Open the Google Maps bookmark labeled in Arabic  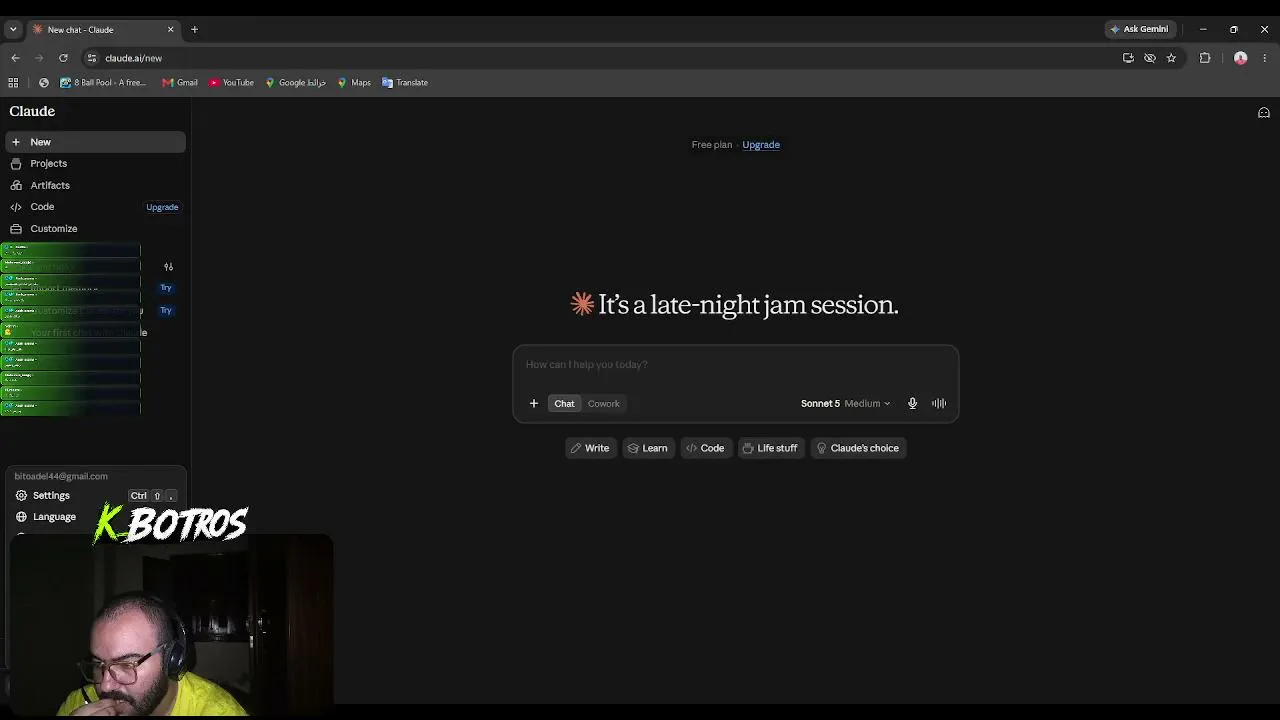click(x=296, y=83)
